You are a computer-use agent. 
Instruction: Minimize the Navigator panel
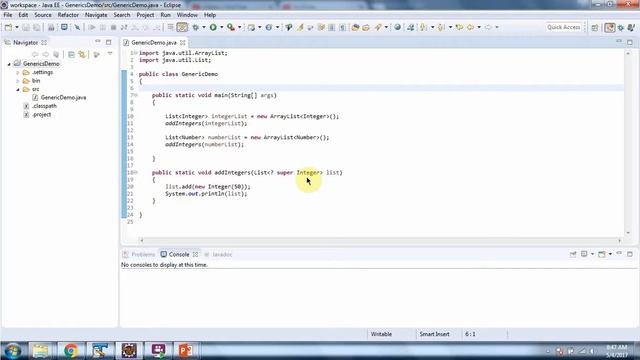coord(98,42)
